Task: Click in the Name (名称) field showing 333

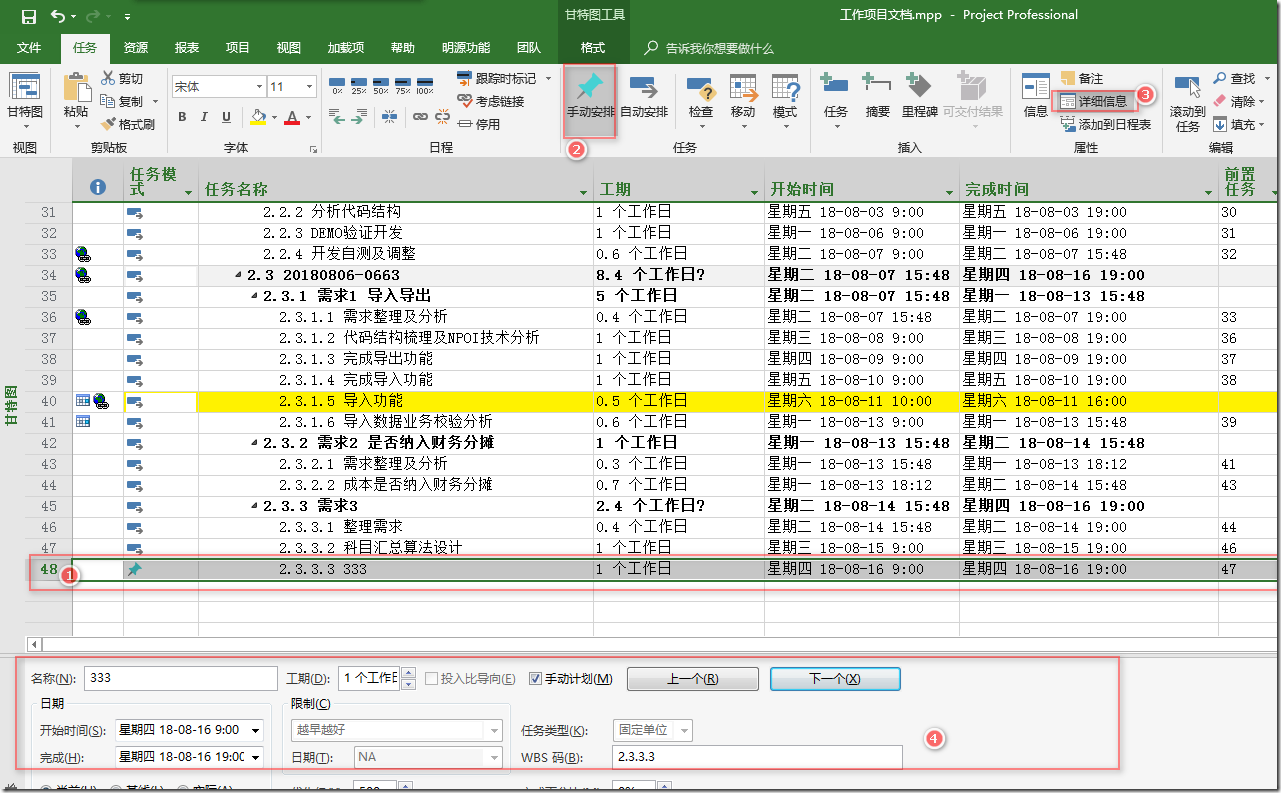Action: point(181,678)
